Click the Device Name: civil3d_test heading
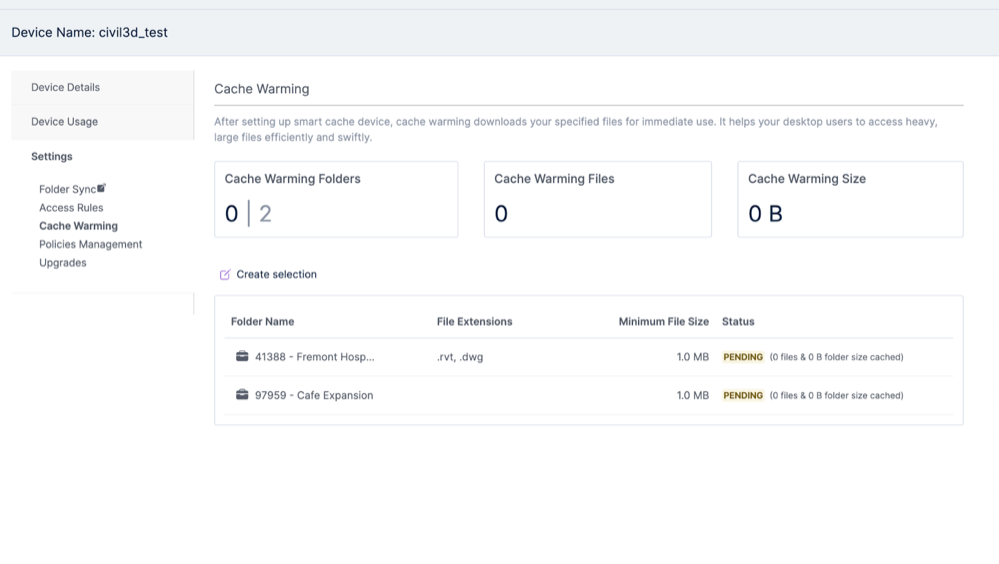Viewport: 999px width, 564px height. click(x=89, y=33)
